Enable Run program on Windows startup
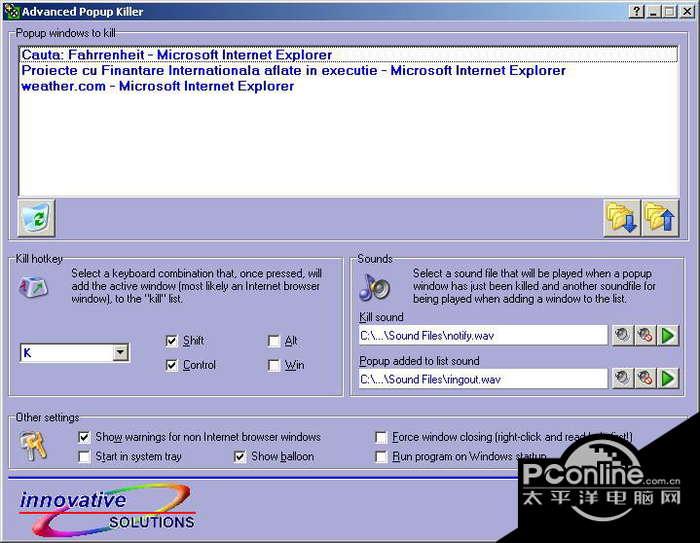Viewport: 700px width, 543px height. coord(381,457)
